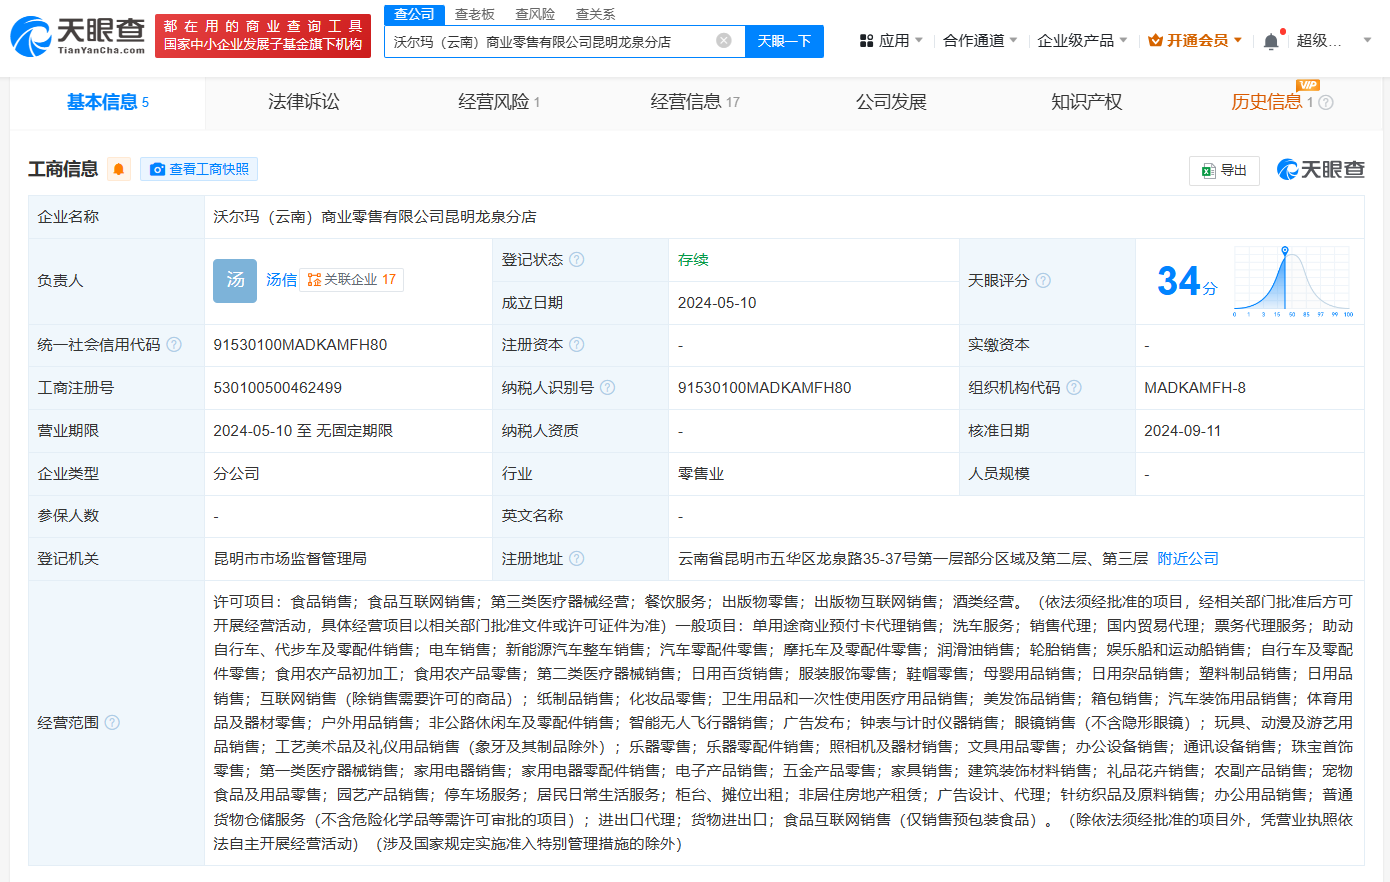Switch to the 知识产权 tab
Viewport: 1390px width, 882px height.
tap(1086, 102)
